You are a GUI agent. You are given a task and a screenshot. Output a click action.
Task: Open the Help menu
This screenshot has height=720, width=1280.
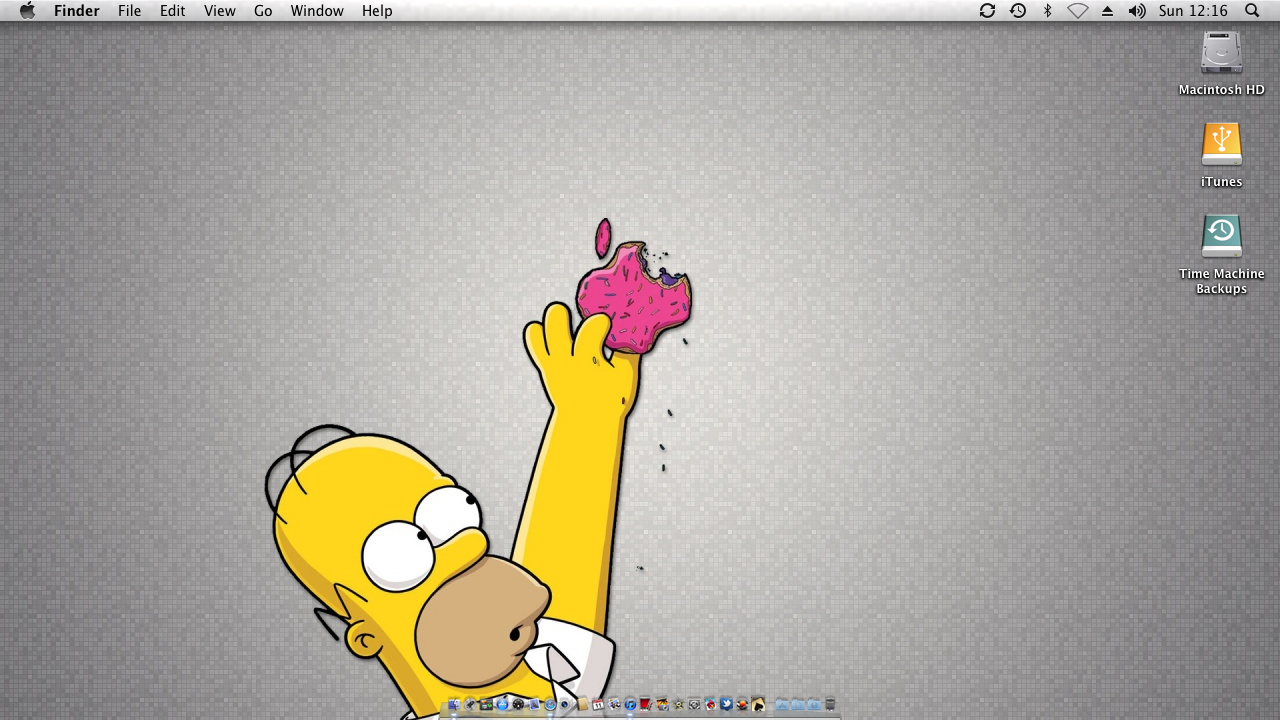coord(377,11)
